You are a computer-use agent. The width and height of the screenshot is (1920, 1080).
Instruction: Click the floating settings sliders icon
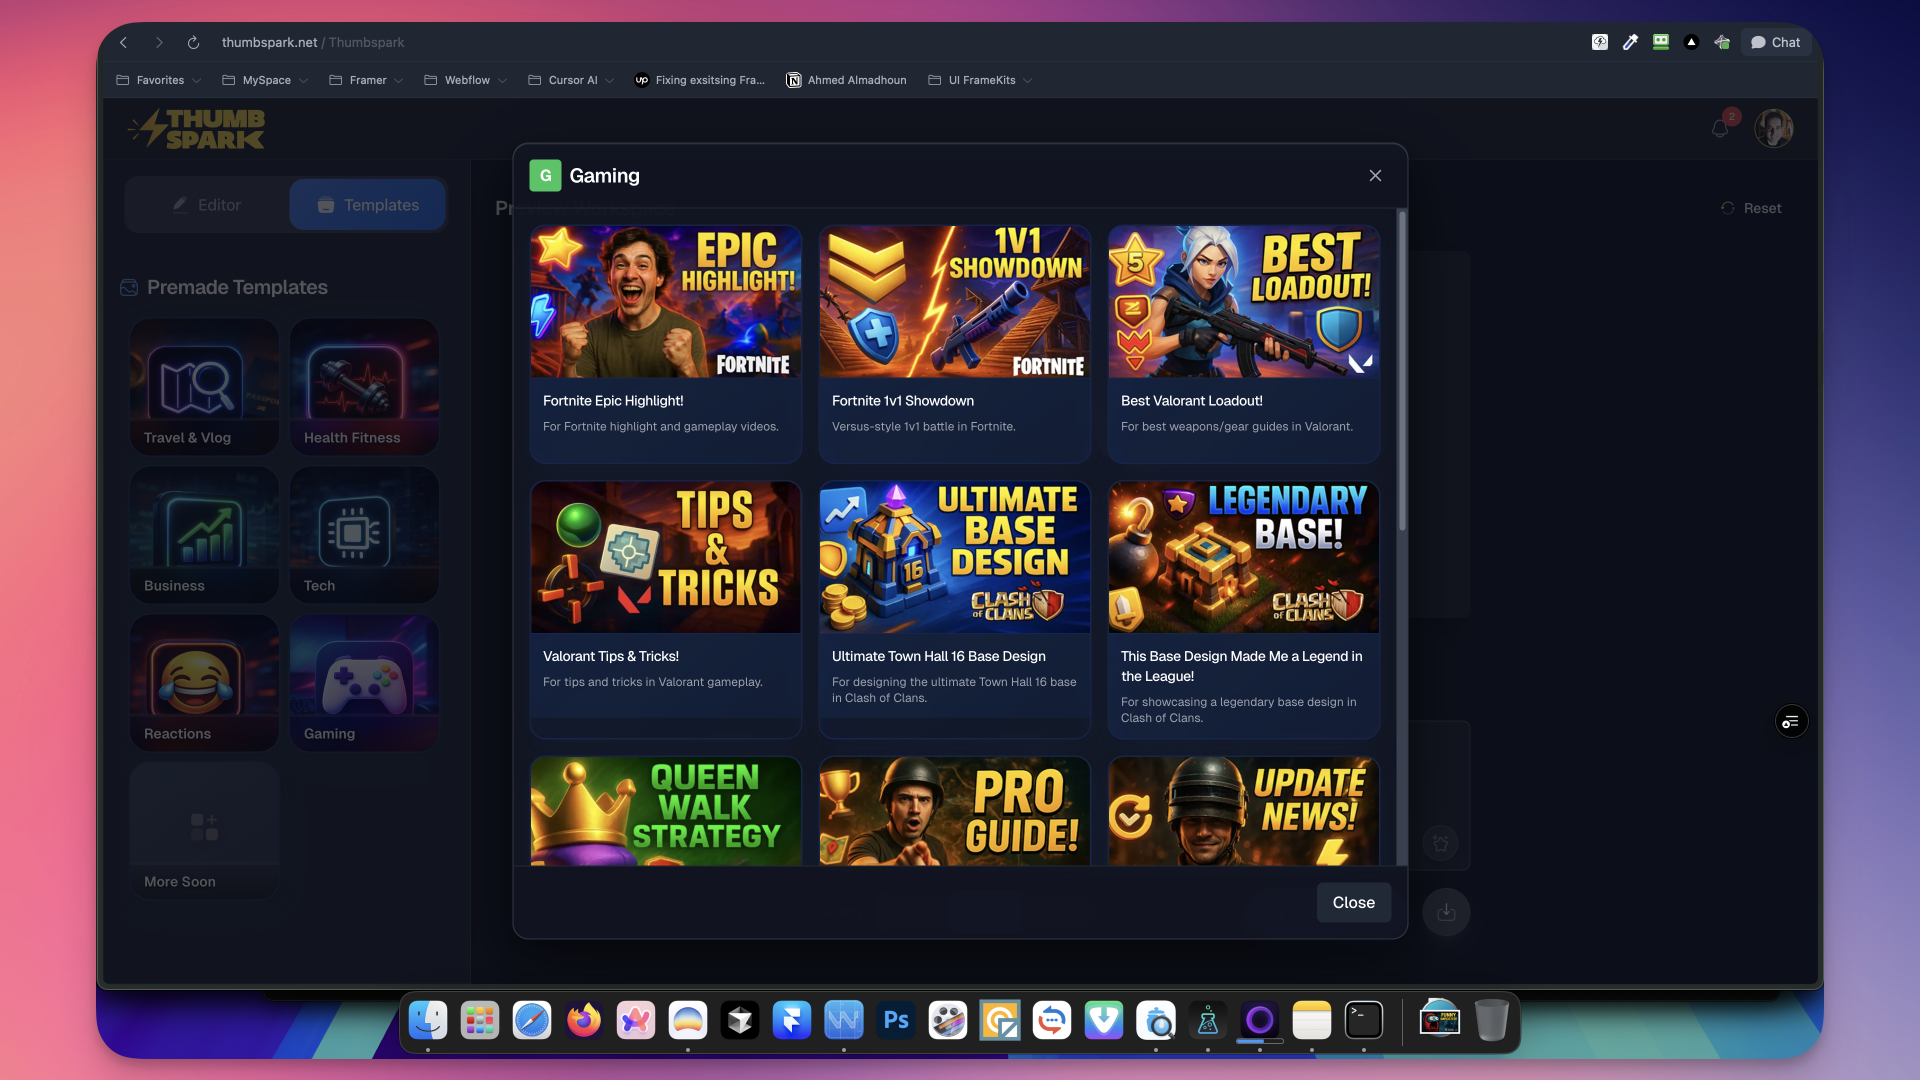tap(1791, 722)
